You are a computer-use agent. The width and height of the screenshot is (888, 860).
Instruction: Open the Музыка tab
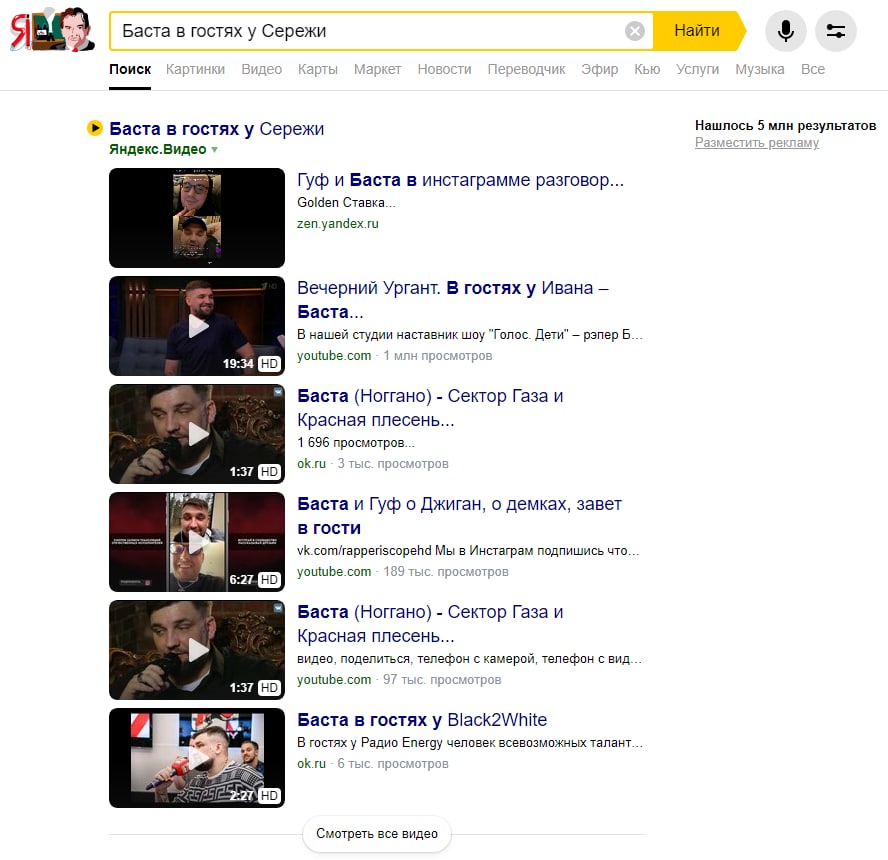760,69
